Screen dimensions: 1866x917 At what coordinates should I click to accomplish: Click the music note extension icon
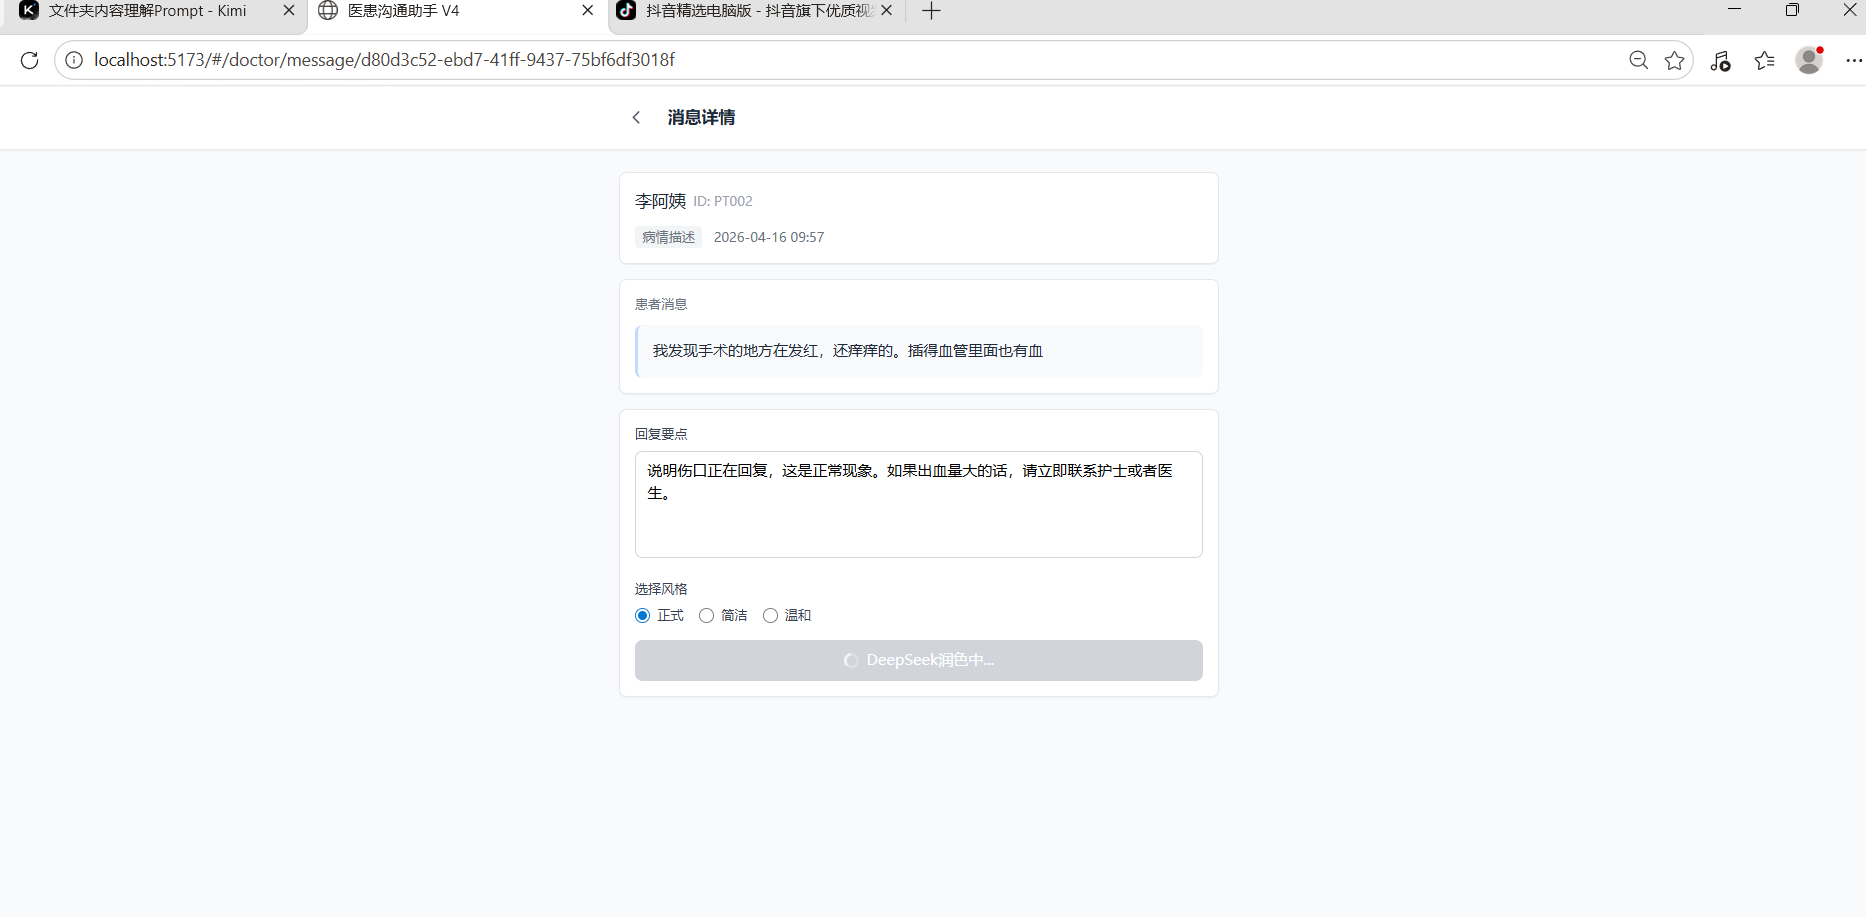(x=1720, y=61)
